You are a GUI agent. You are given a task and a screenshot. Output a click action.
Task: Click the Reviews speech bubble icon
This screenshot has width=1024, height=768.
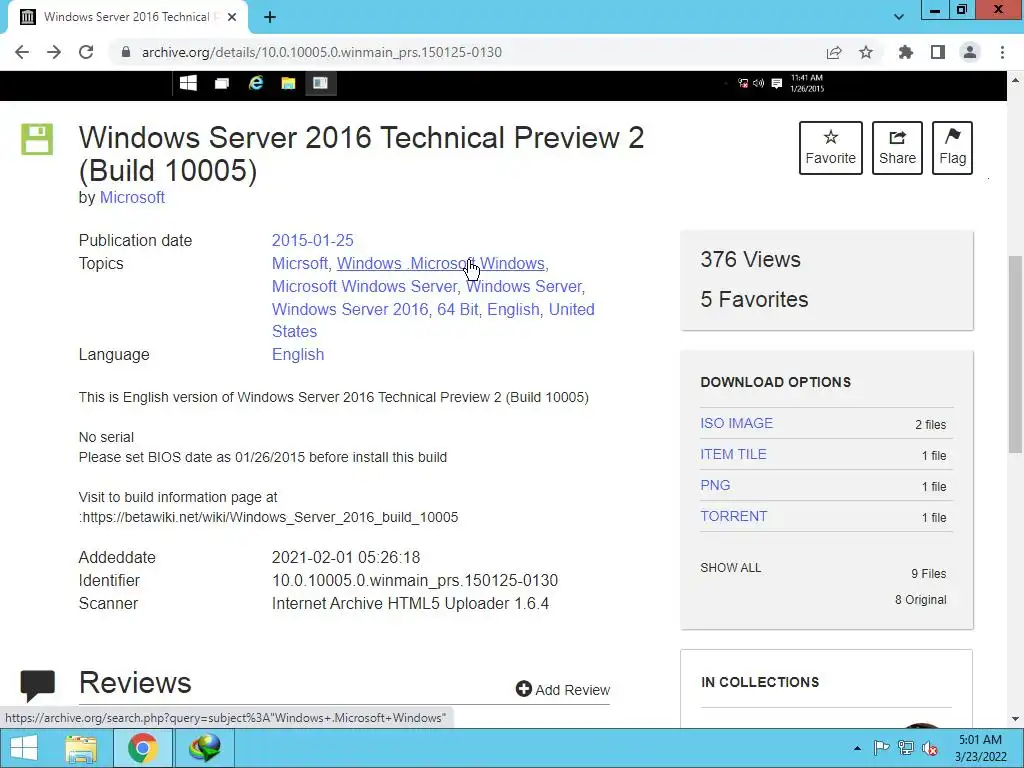click(37, 684)
